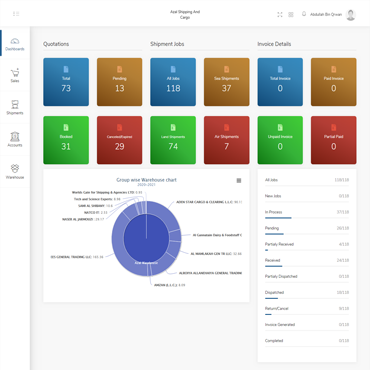Select the Dispatched row label
Viewport: 370px width, 370px height.
[274, 292]
